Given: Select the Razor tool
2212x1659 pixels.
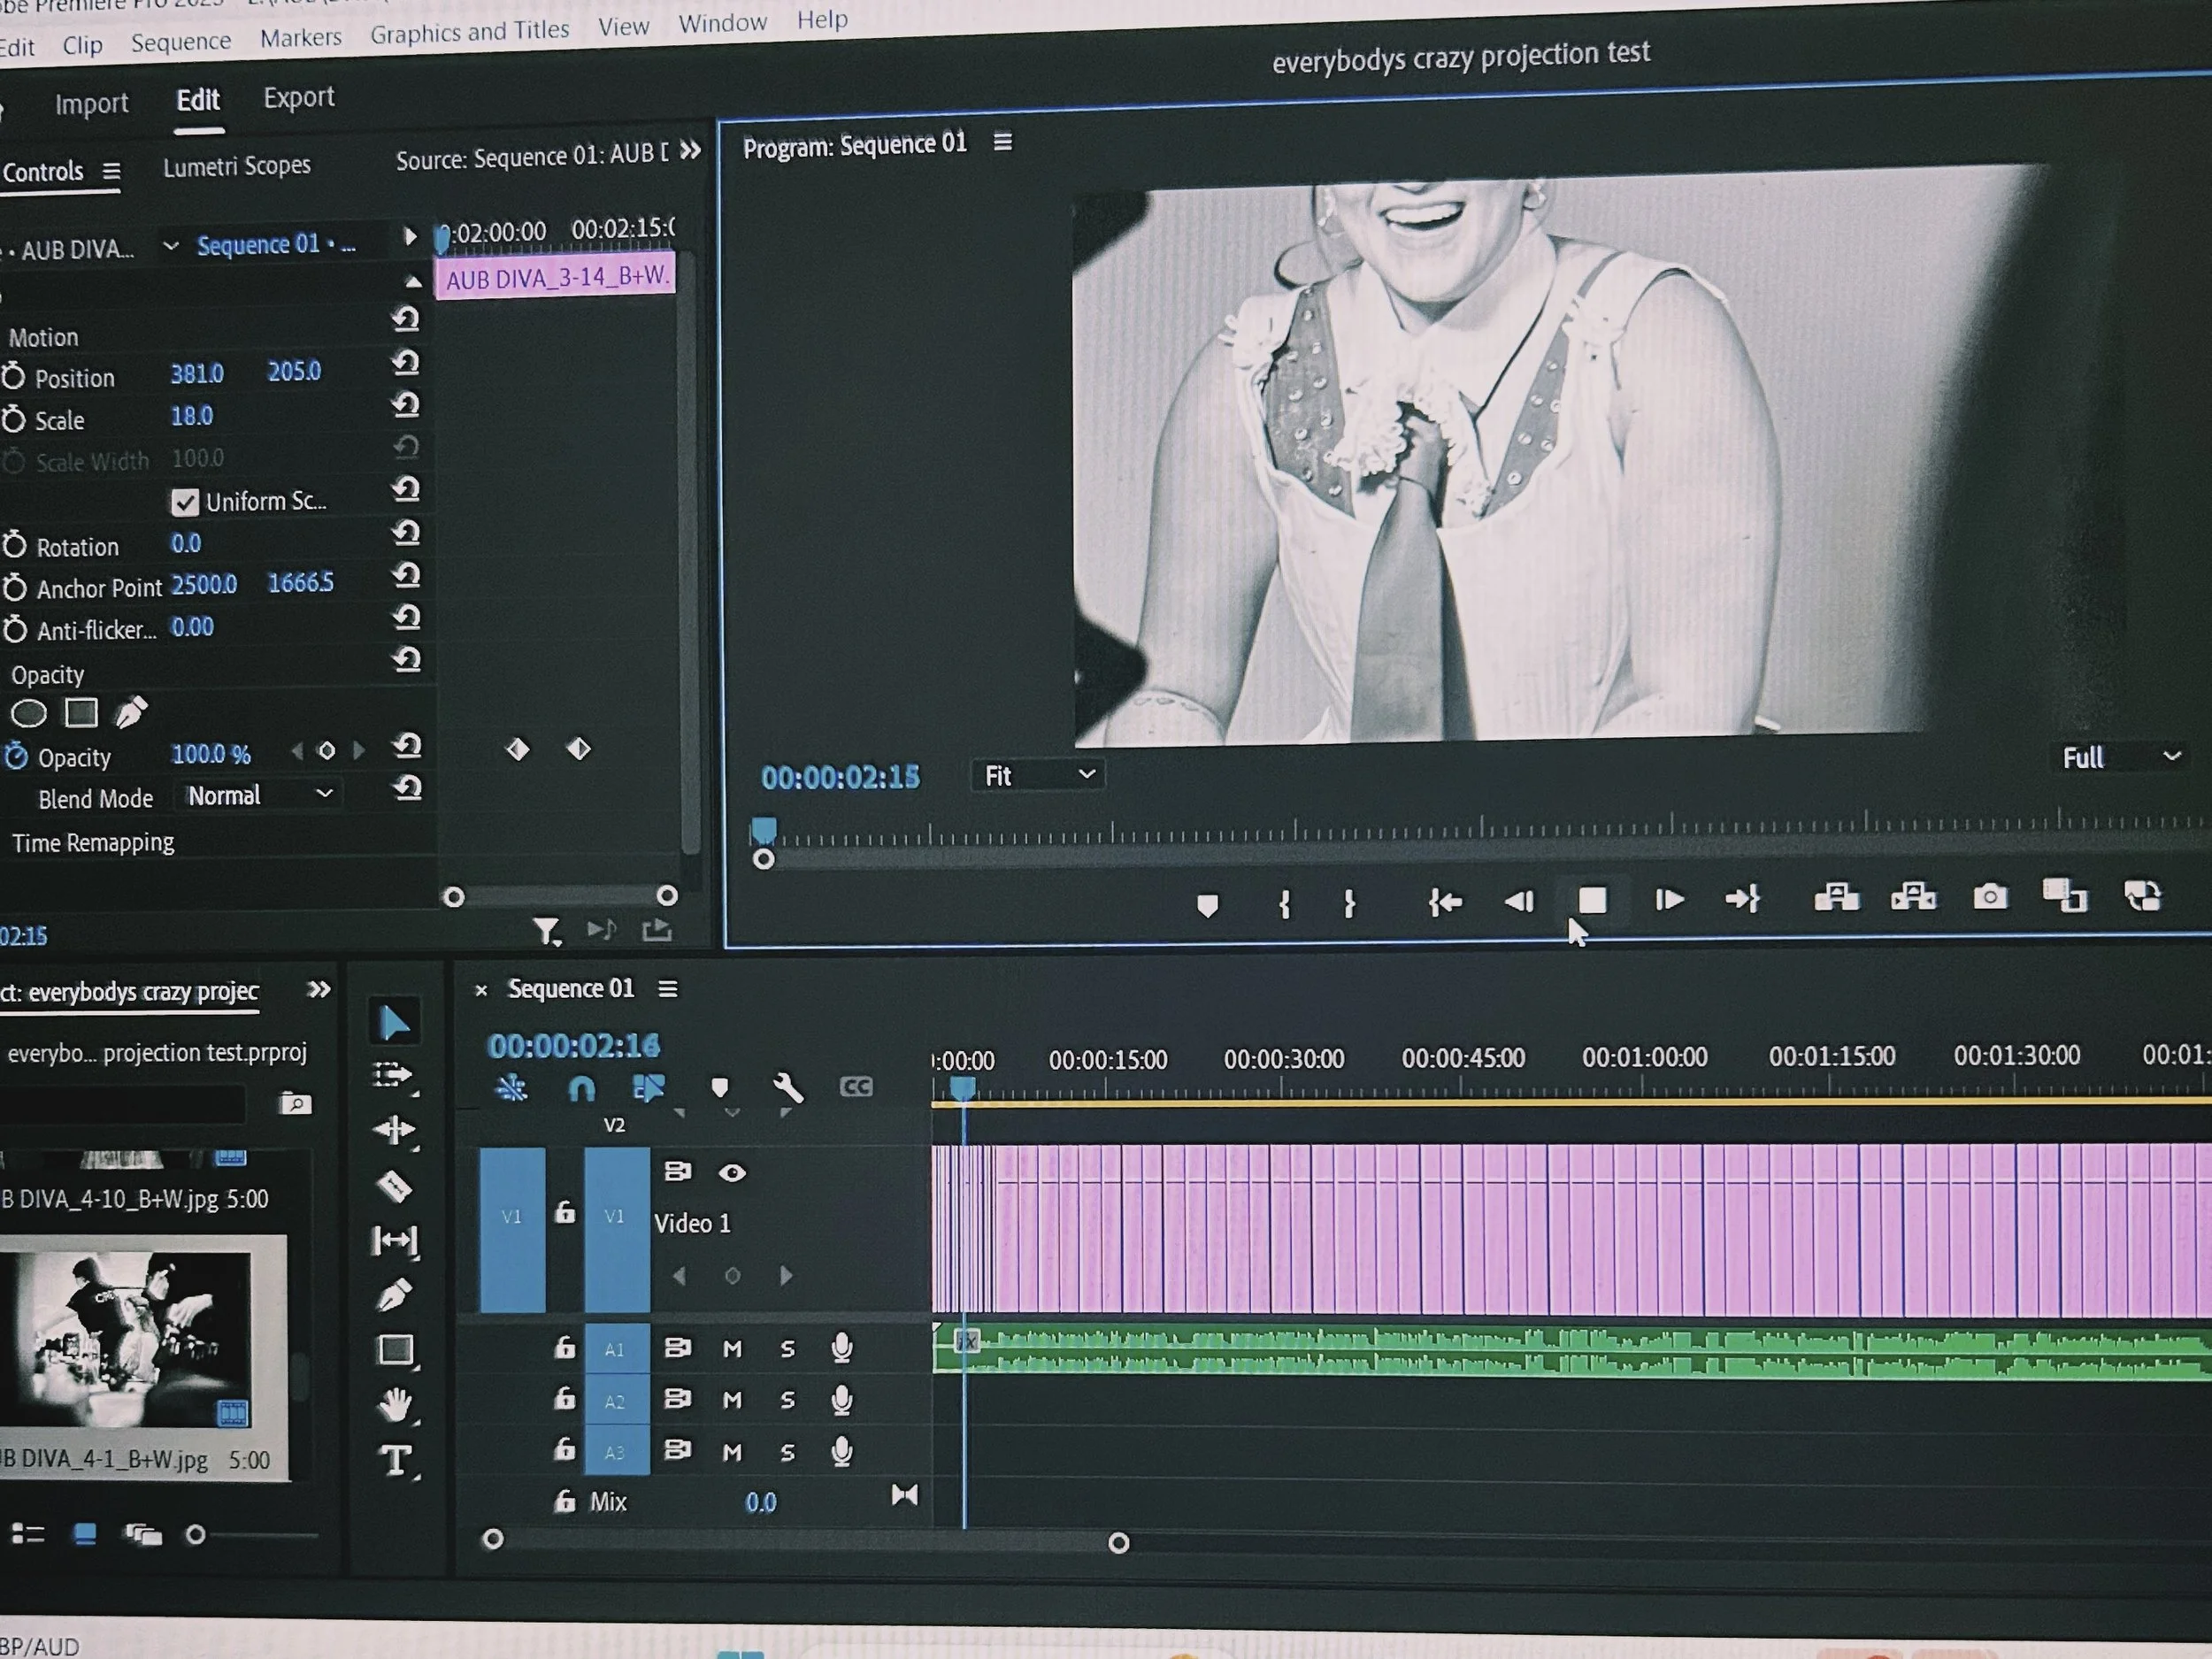Looking at the screenshot, I should click(x=394, y=1186).
